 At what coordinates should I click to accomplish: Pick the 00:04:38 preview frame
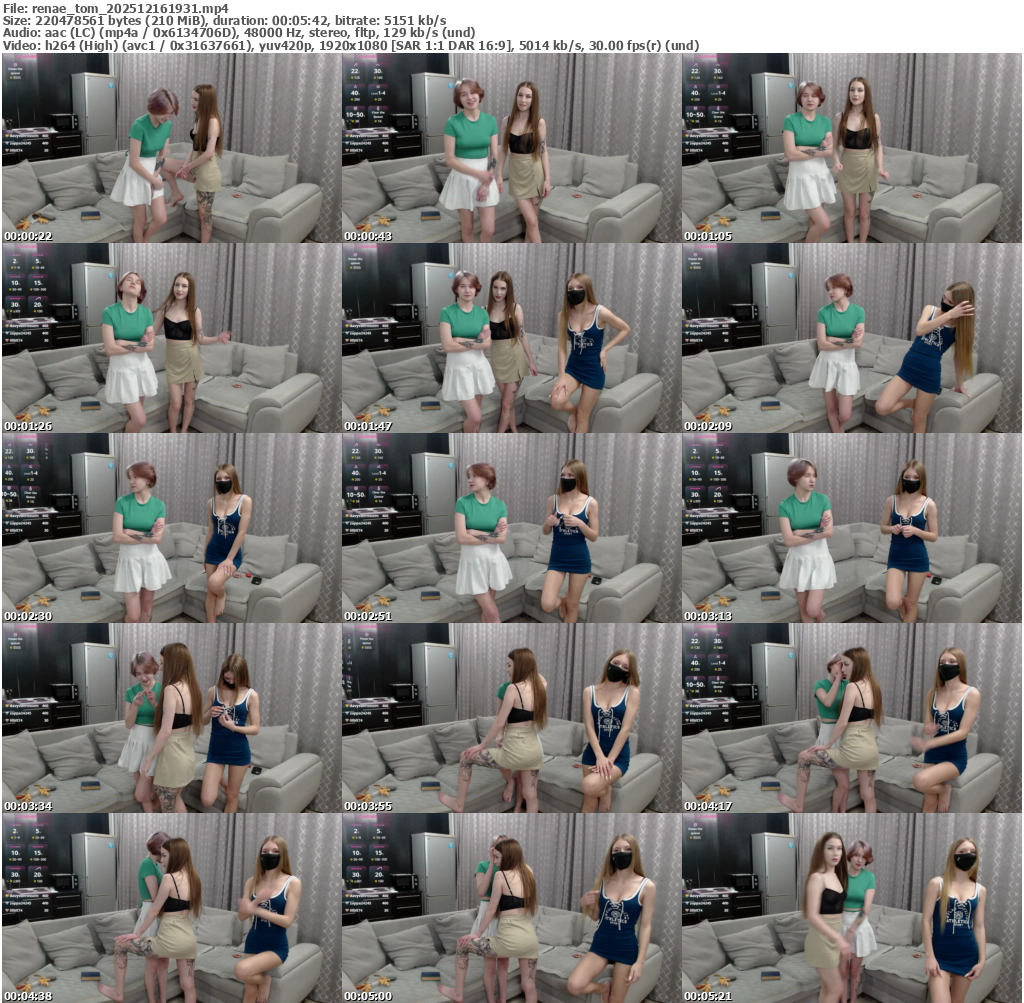(171, 908)
